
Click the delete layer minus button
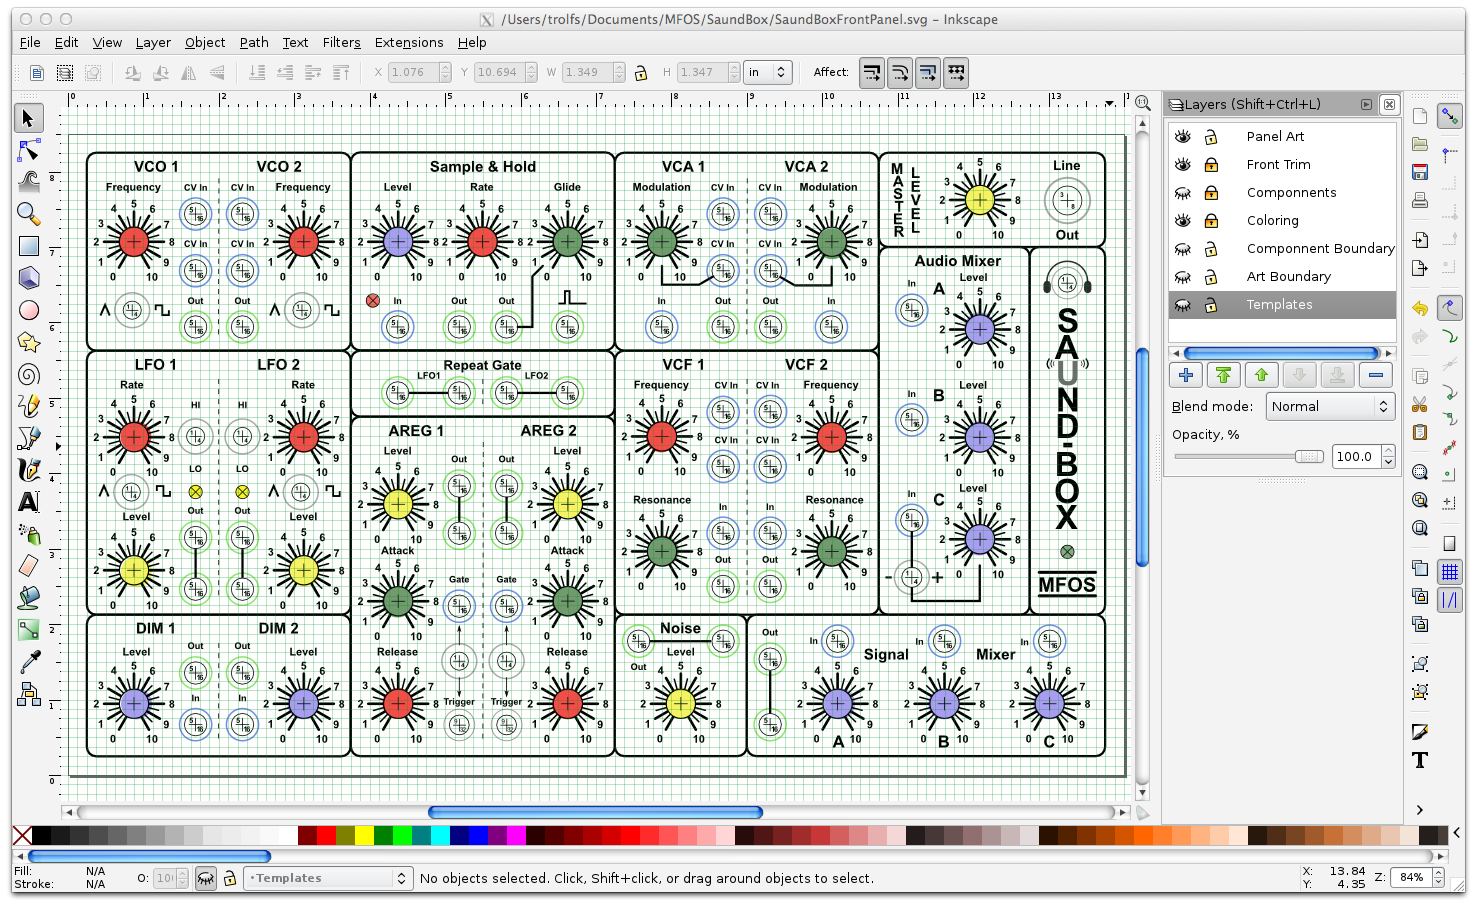pyautogui.click(x=1376, y=375)
